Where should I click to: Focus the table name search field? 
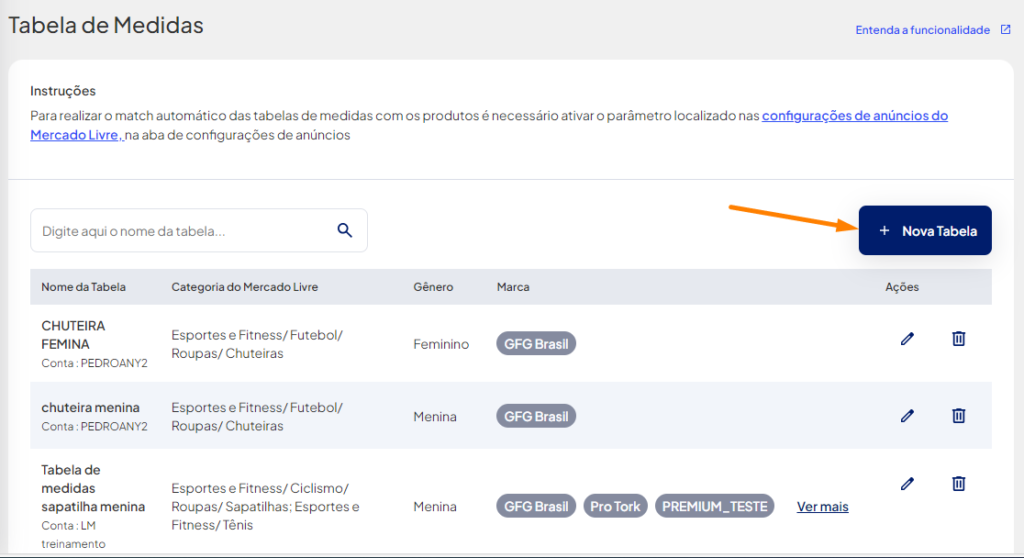199,231
